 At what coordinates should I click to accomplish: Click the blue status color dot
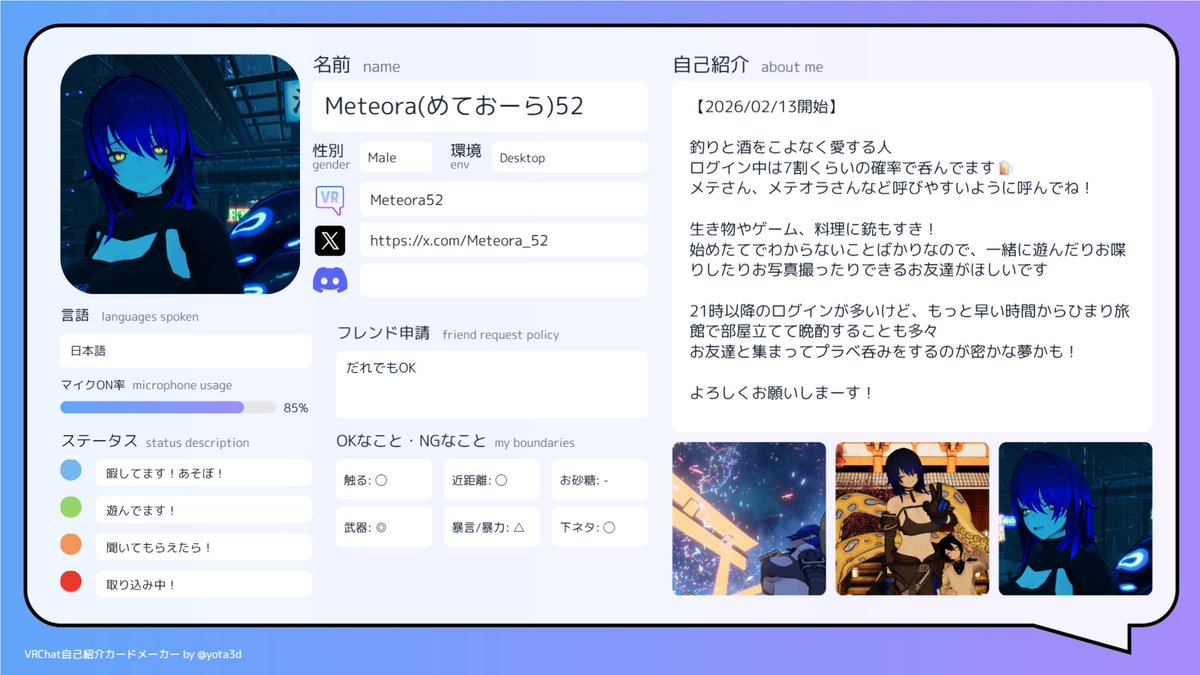[71, 470]
